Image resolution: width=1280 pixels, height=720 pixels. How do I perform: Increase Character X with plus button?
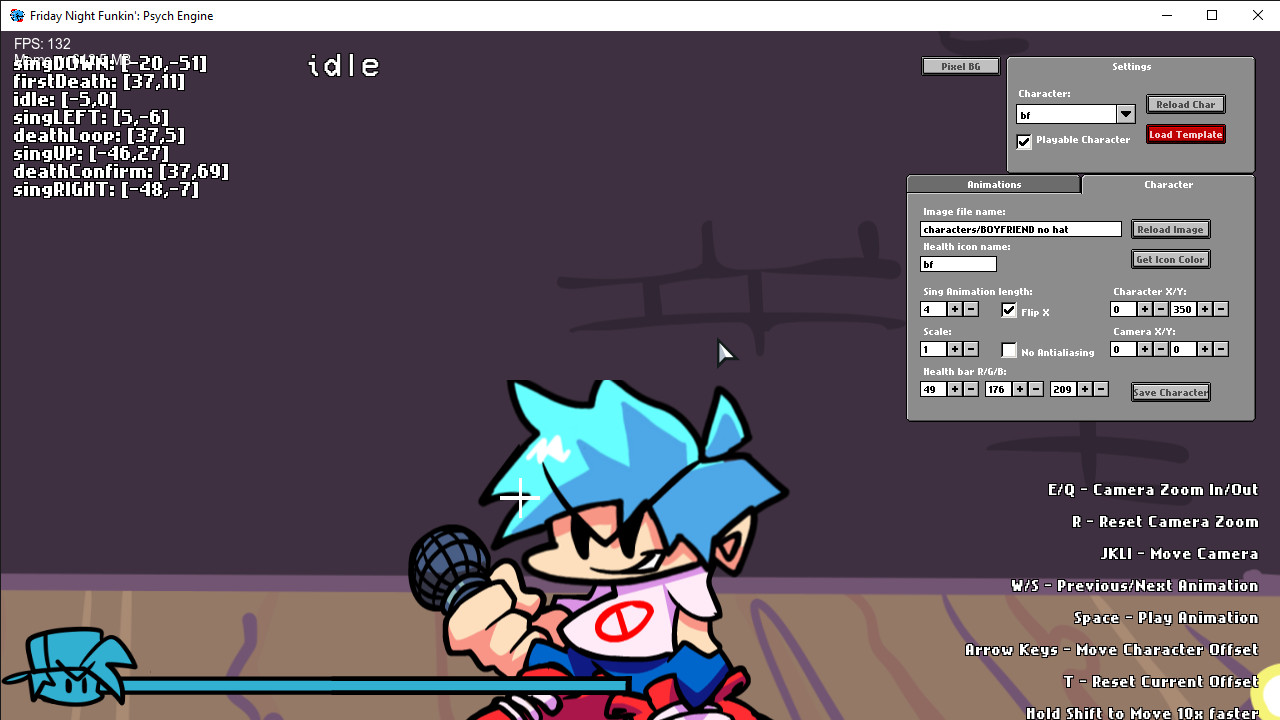[1145, 310]
